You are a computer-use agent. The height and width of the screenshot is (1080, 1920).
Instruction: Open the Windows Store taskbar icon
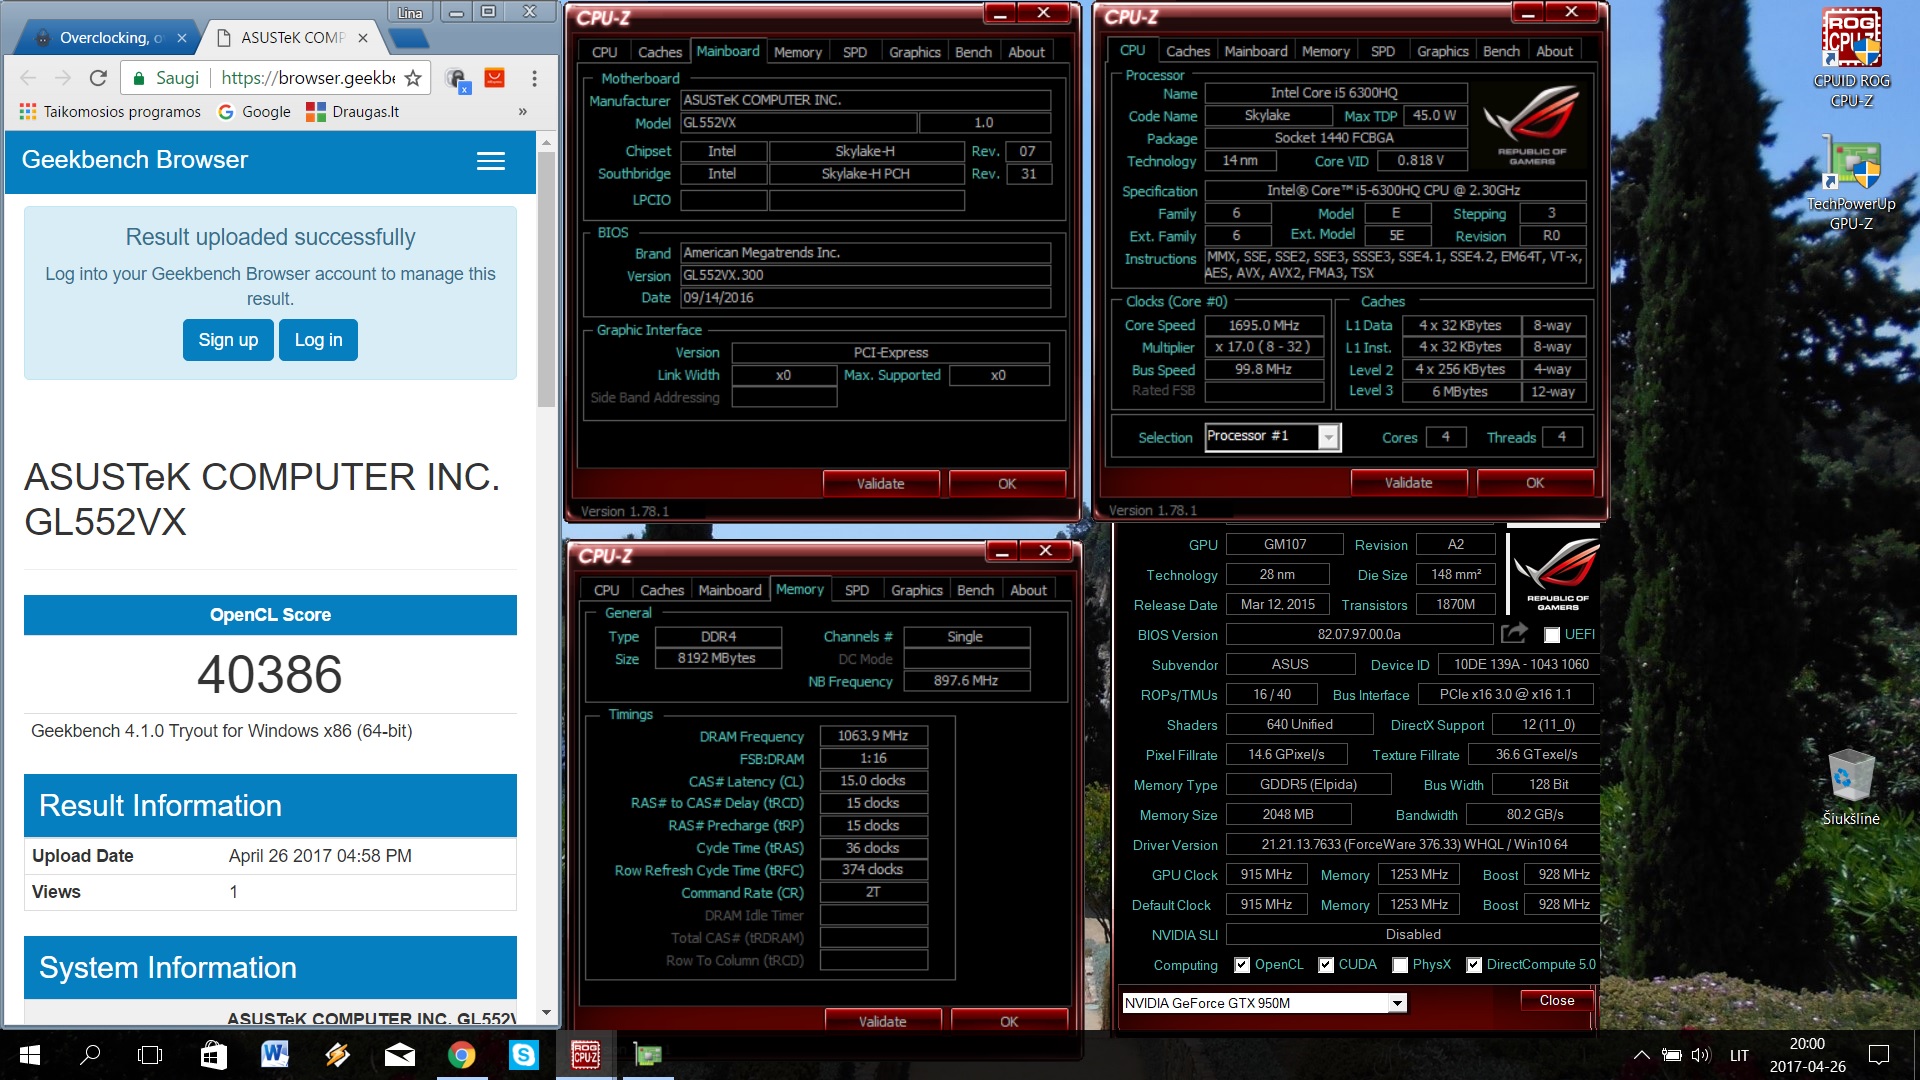tap(213, 1054)
